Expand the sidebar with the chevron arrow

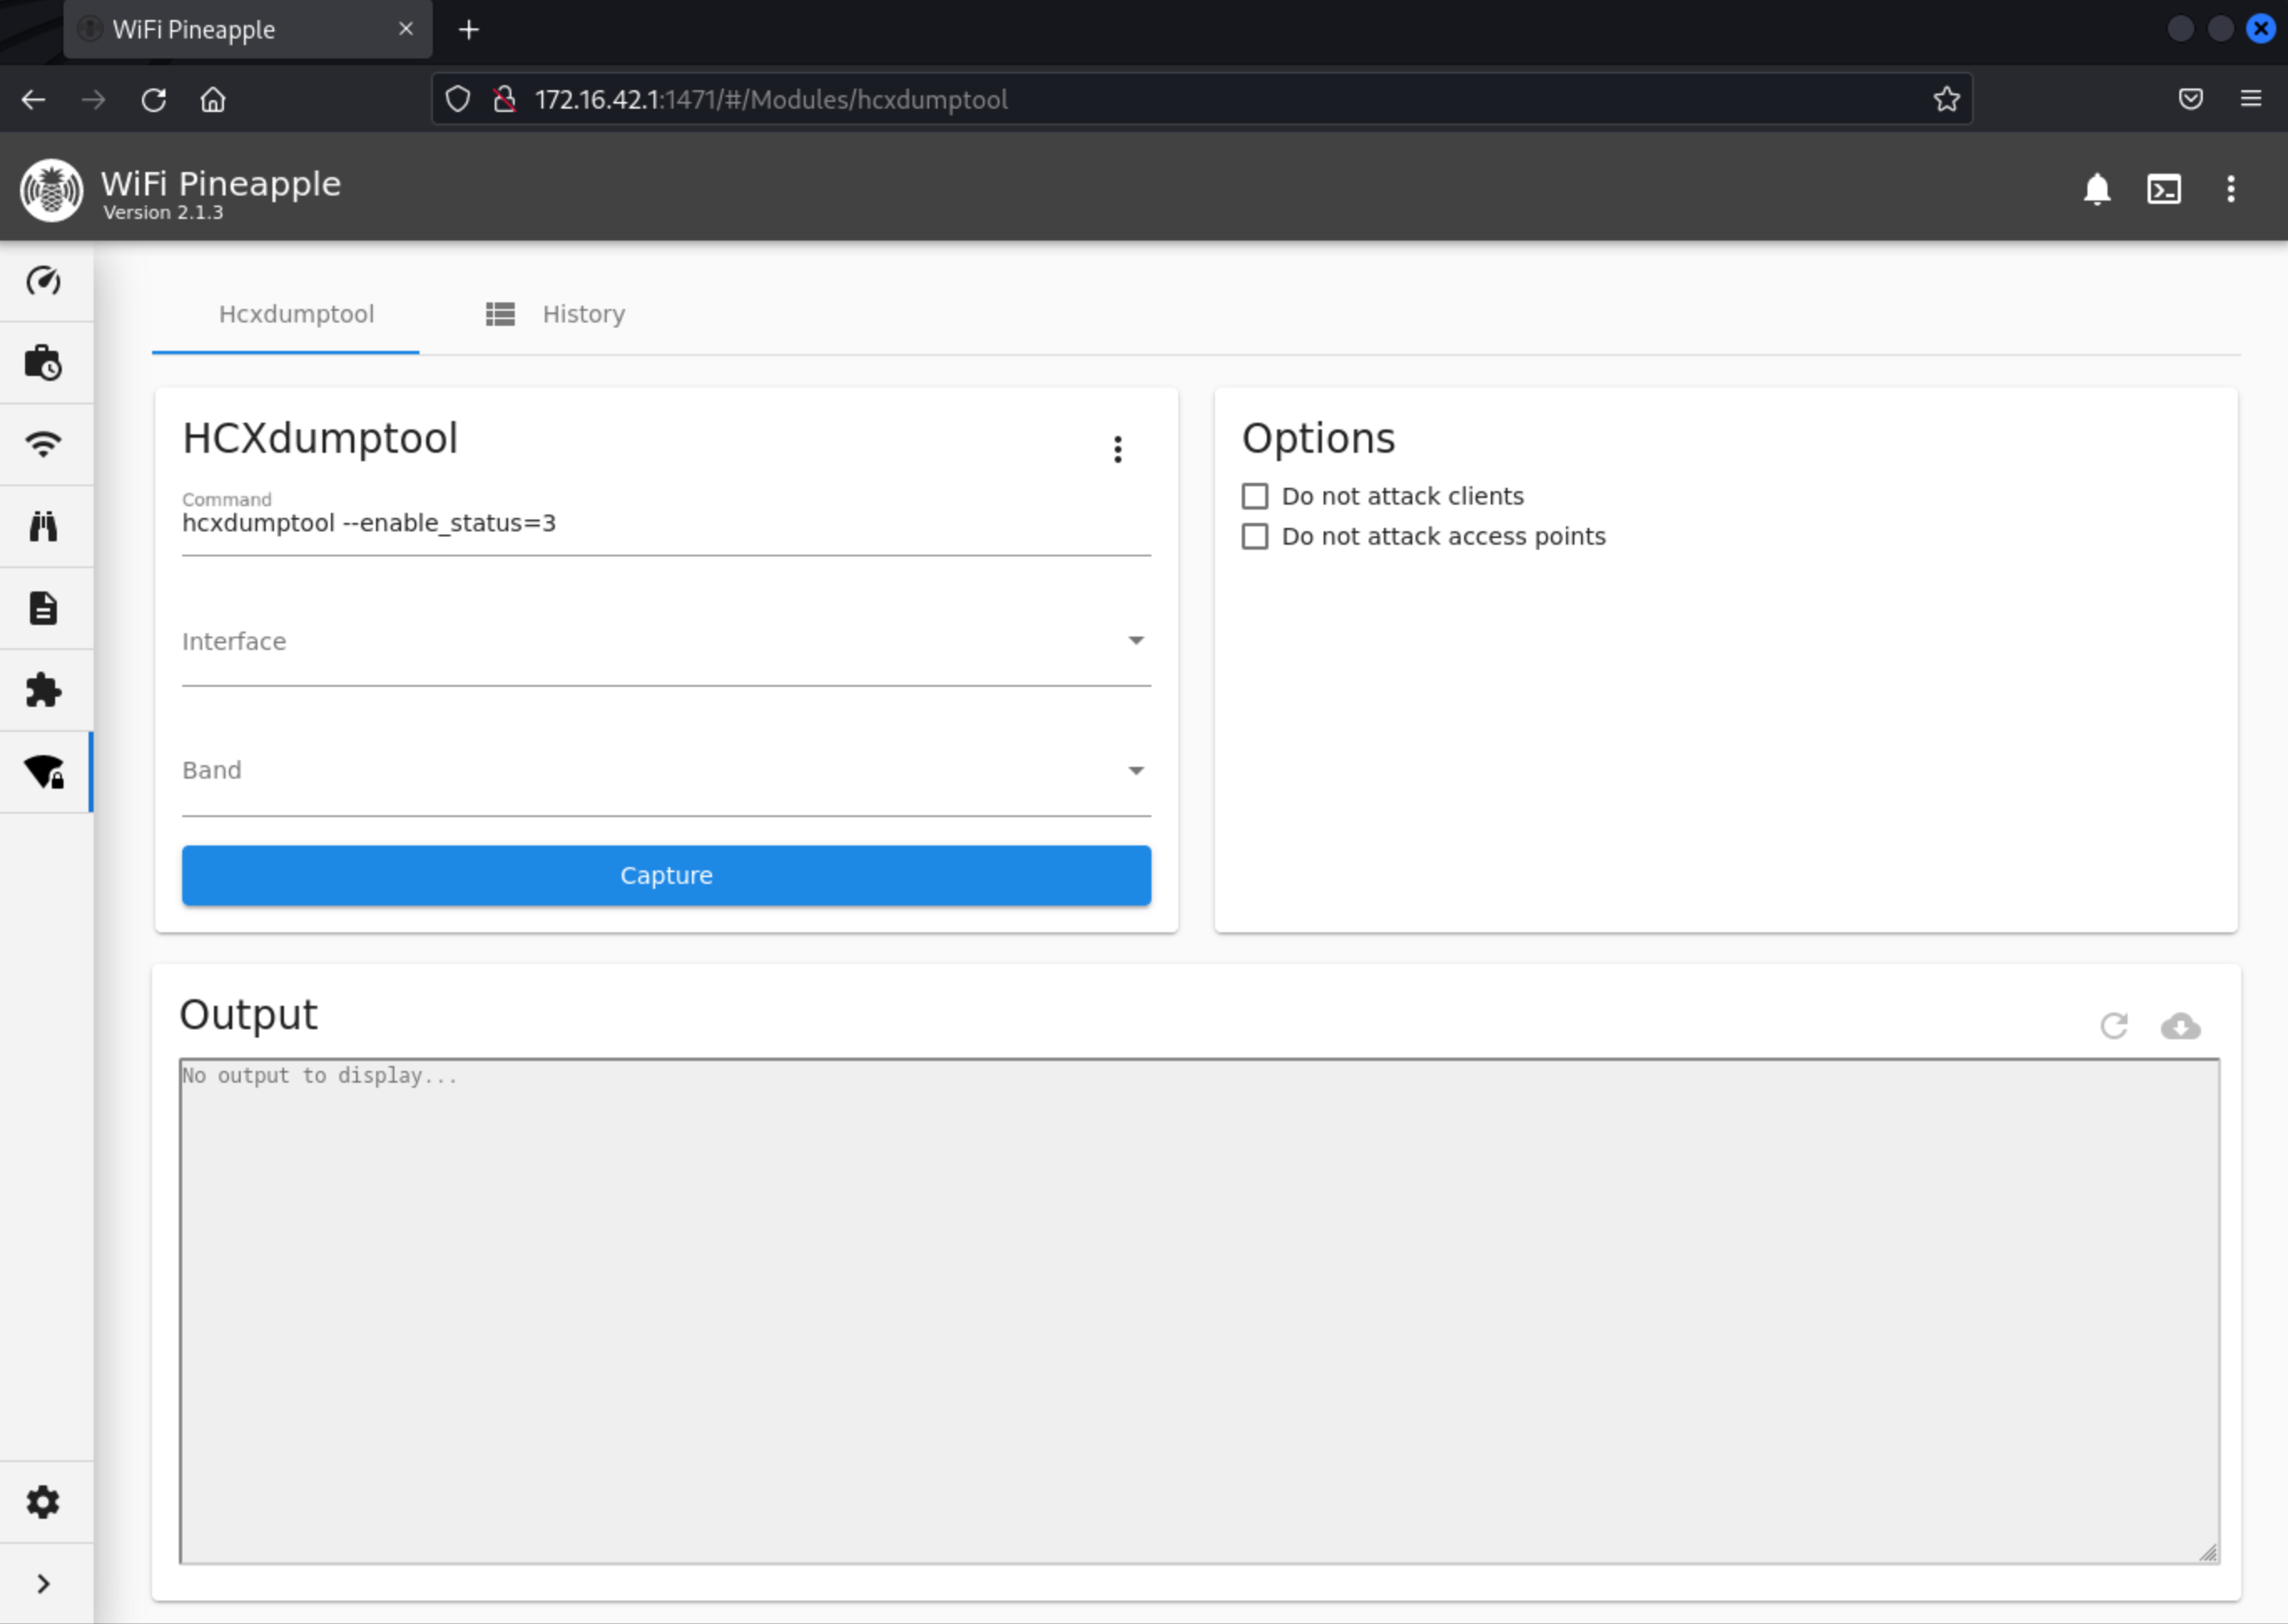pyautogui.click(x=43, y=1584)
